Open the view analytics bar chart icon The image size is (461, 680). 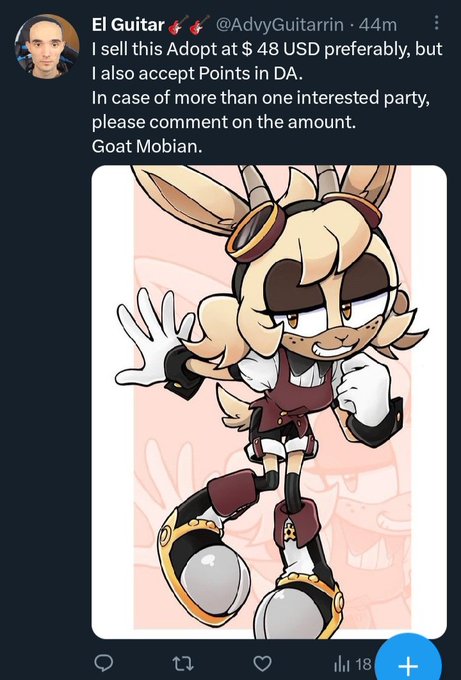click(x=341, y=664)
